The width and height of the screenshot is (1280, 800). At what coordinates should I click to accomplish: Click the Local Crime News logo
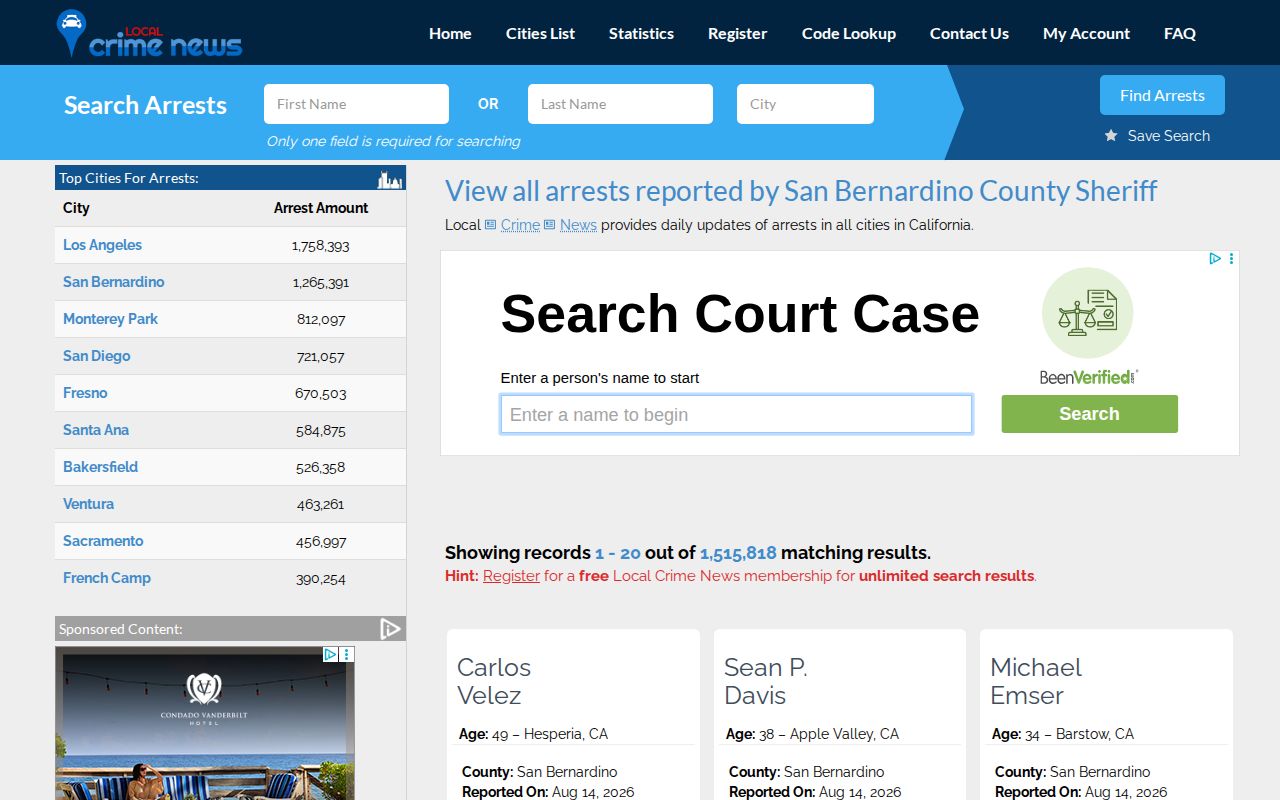click(150, 34)
